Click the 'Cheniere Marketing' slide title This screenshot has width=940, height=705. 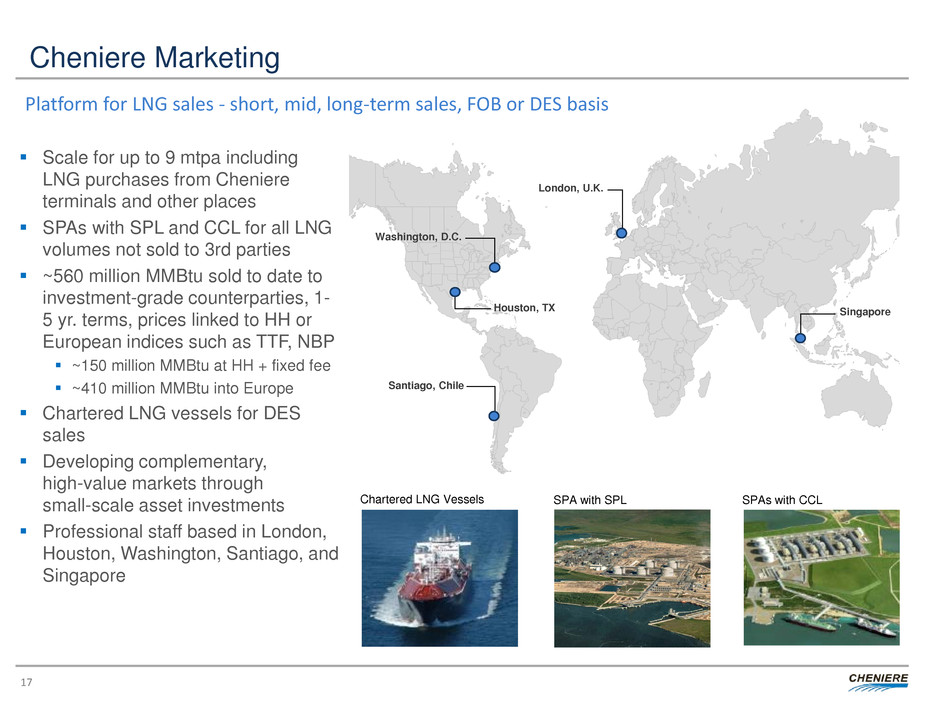155,59
